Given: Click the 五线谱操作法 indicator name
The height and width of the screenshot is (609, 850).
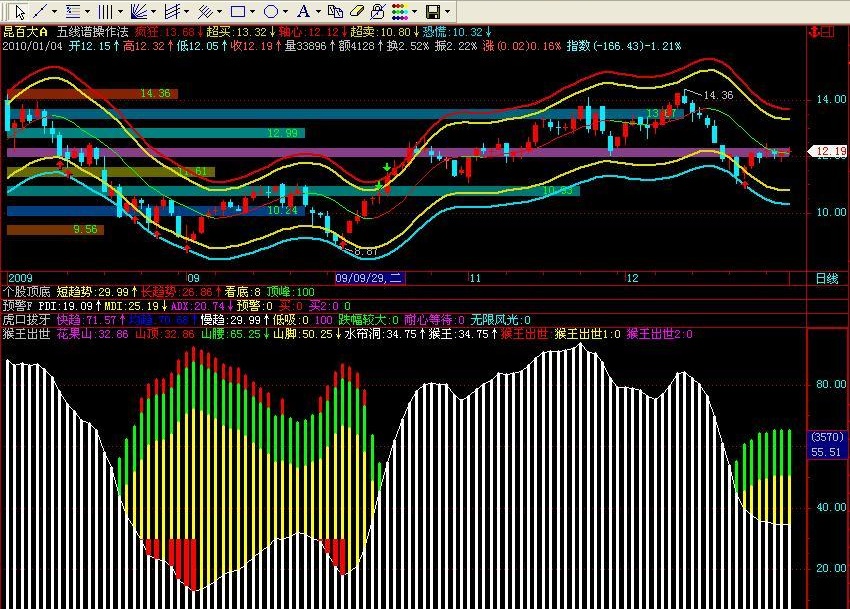Looking at the screenshot, I should [x=93, y=32].
